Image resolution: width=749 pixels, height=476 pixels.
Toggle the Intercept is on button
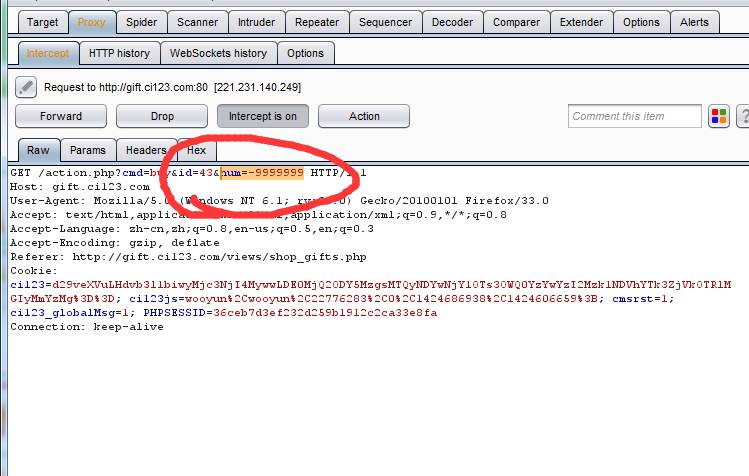pos(263,116)
